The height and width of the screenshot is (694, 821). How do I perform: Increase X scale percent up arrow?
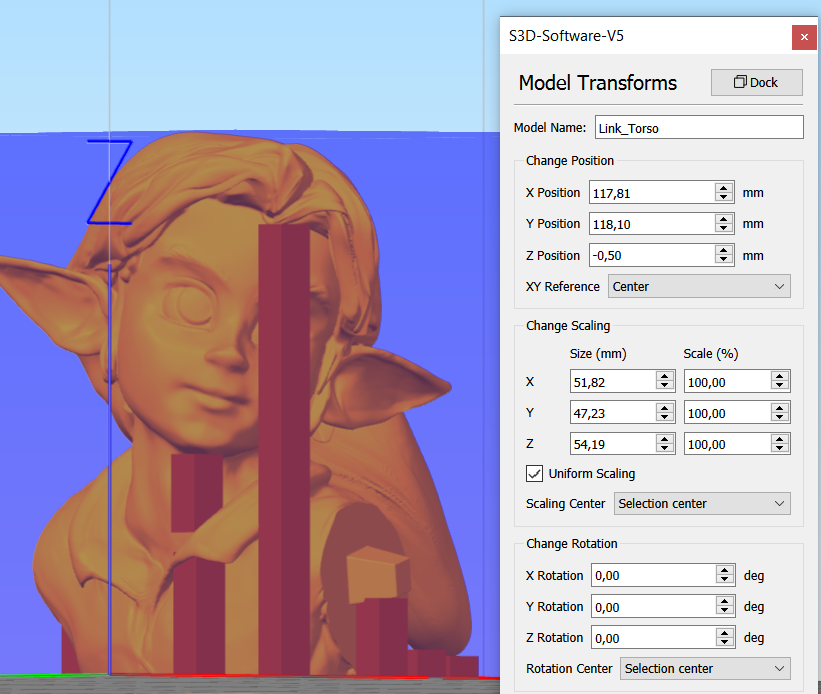(x=780, y=377)
